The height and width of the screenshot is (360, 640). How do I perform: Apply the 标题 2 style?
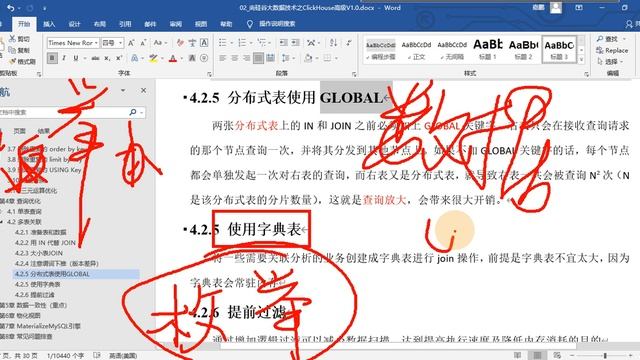(x=523, y=49)
